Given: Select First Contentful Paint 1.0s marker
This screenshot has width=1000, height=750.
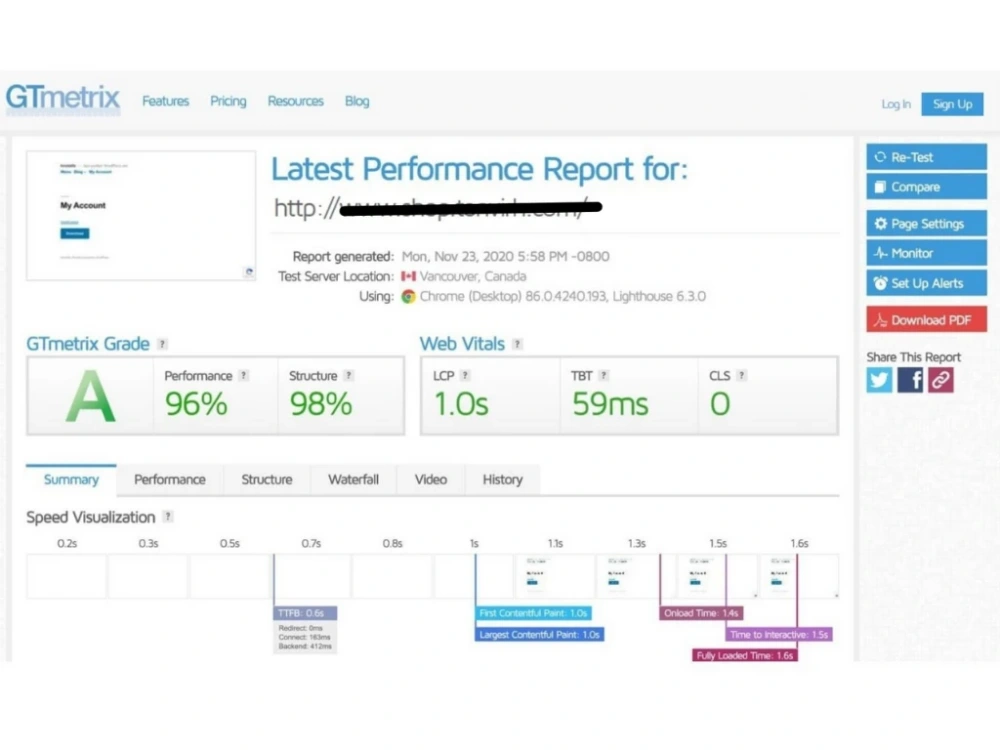Looking at the screenshot, I should tap(533, 613).
